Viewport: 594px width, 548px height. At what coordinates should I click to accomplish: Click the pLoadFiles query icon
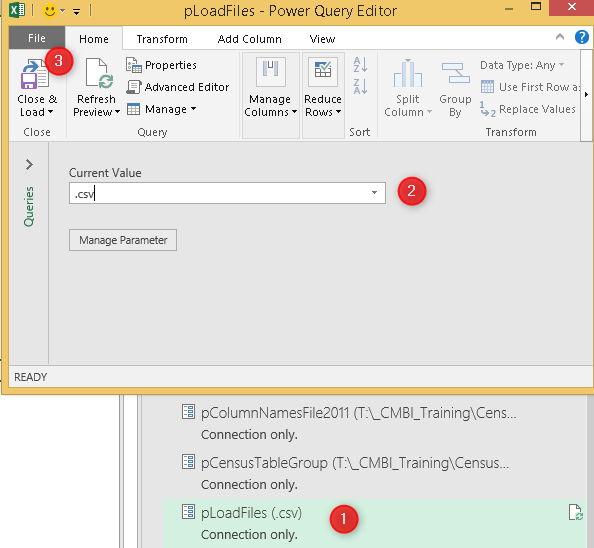pos(188,512)
